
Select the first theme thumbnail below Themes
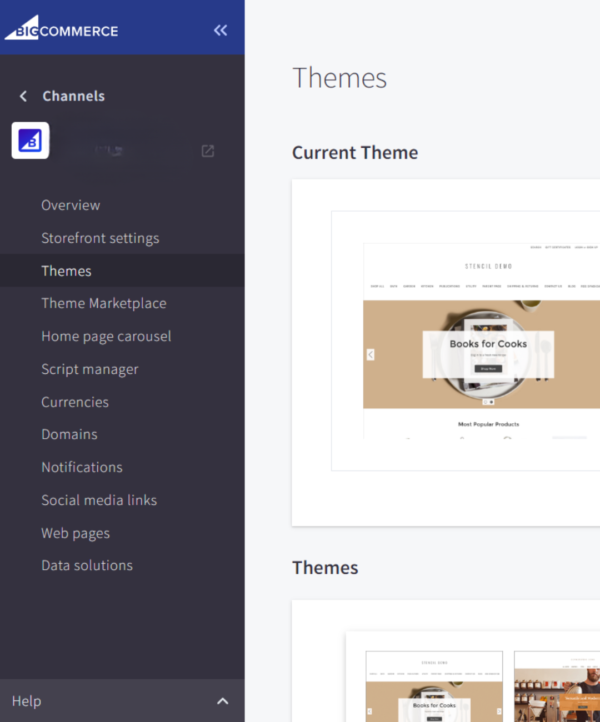(434, 685)
